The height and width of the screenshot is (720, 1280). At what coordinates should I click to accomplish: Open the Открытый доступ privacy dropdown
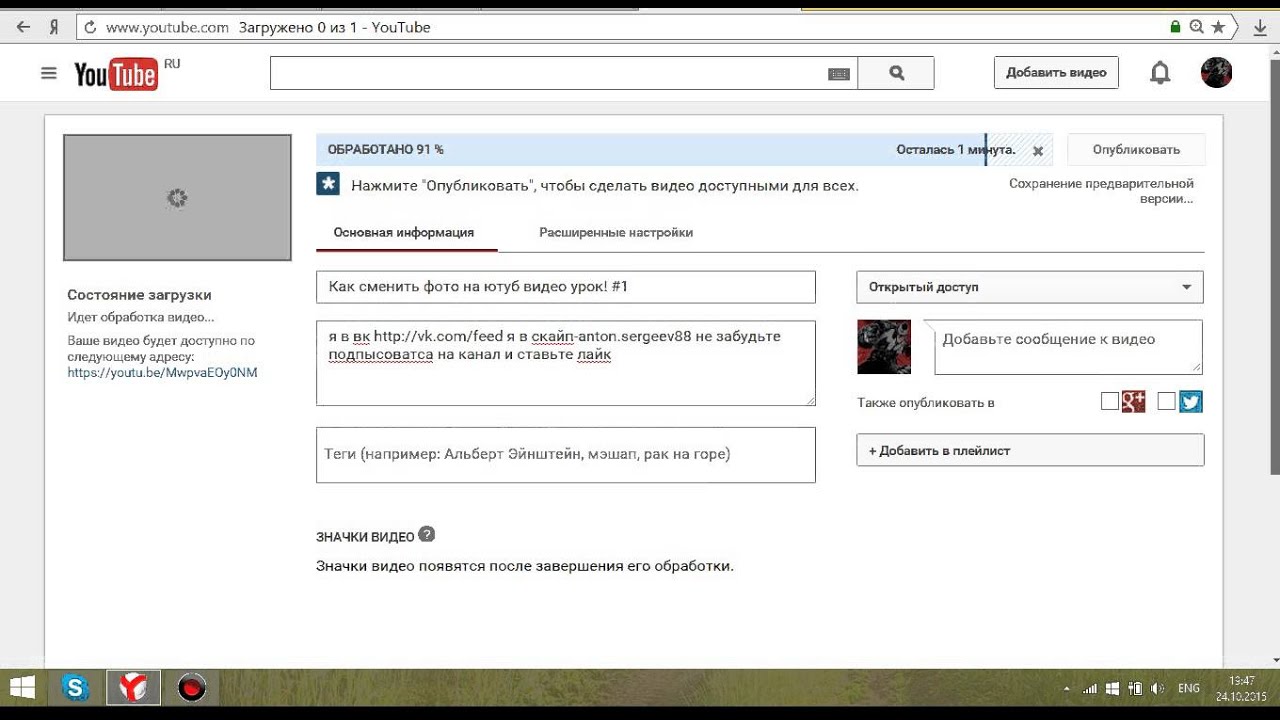click(1030, 287)
